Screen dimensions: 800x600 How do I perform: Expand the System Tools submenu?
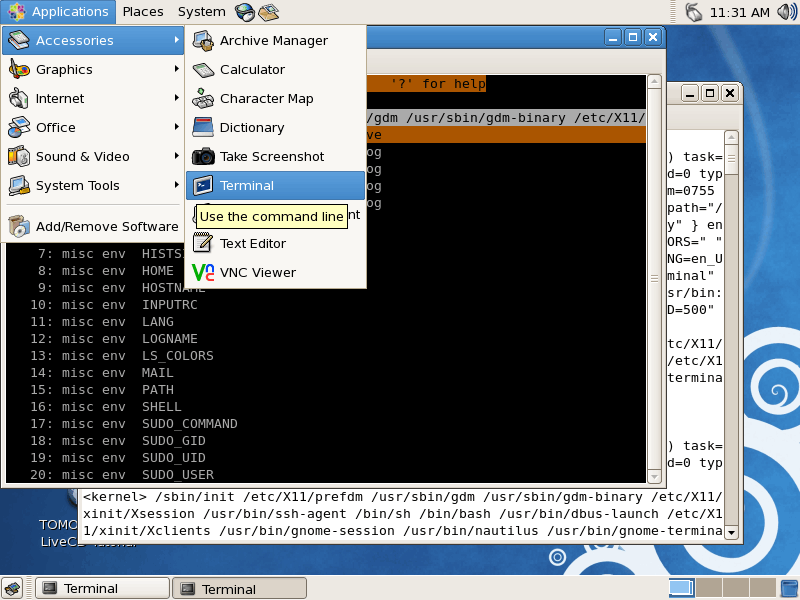click(93, 186)
